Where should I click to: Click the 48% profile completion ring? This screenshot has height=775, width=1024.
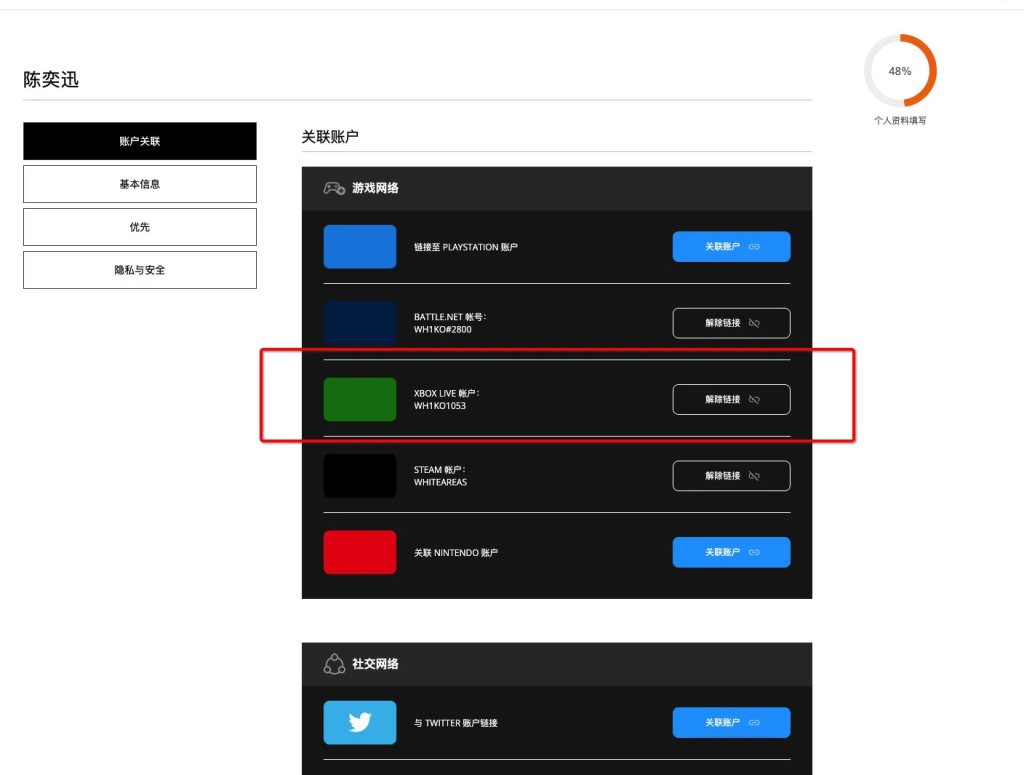[x=900, y=71]
